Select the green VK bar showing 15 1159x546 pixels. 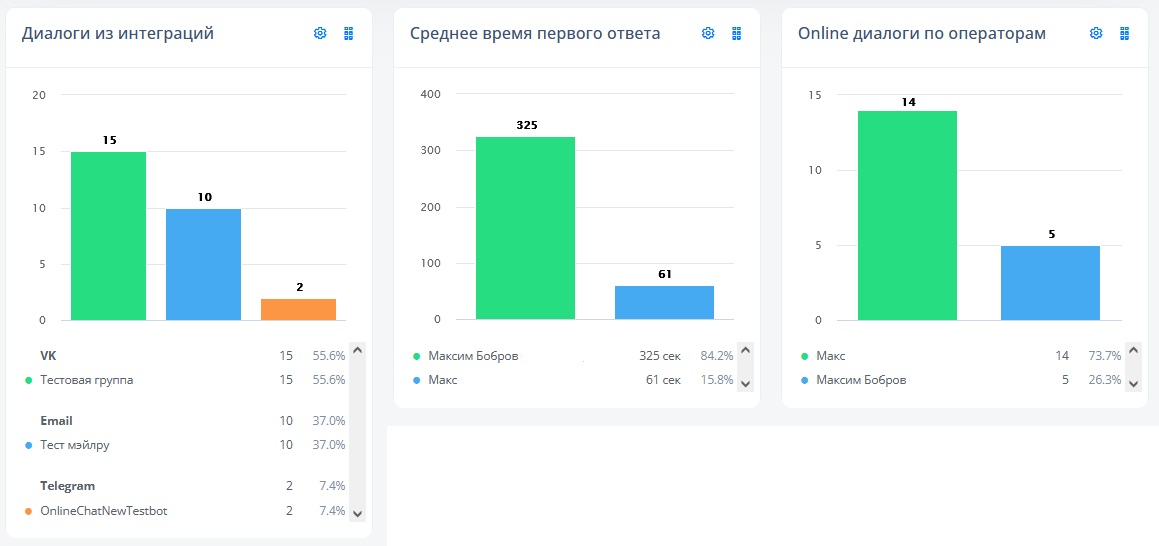coord(109,236)
